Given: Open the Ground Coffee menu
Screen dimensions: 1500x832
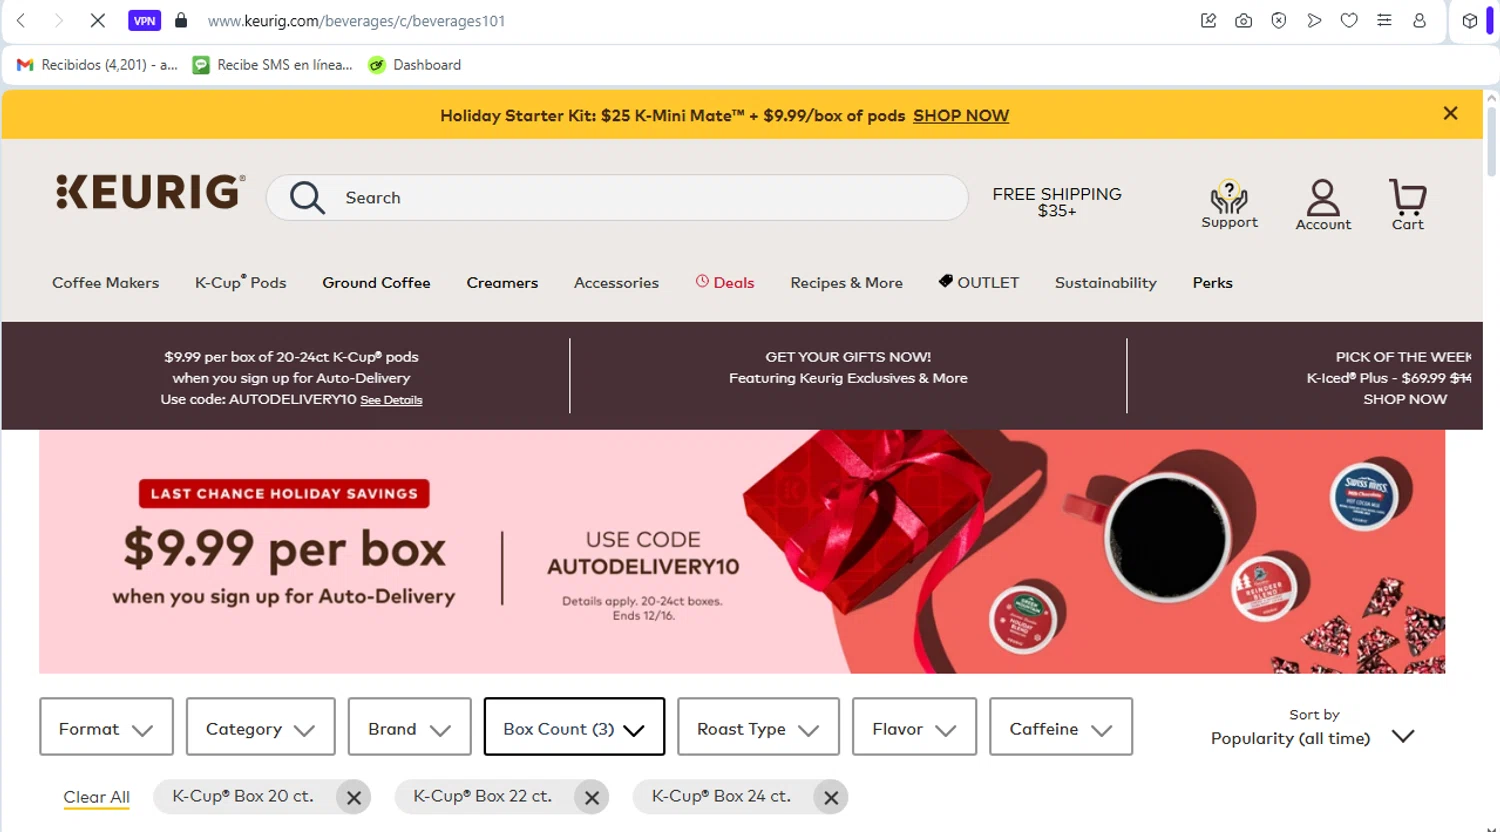Looking at the screenshot, I should coord(376,283).
